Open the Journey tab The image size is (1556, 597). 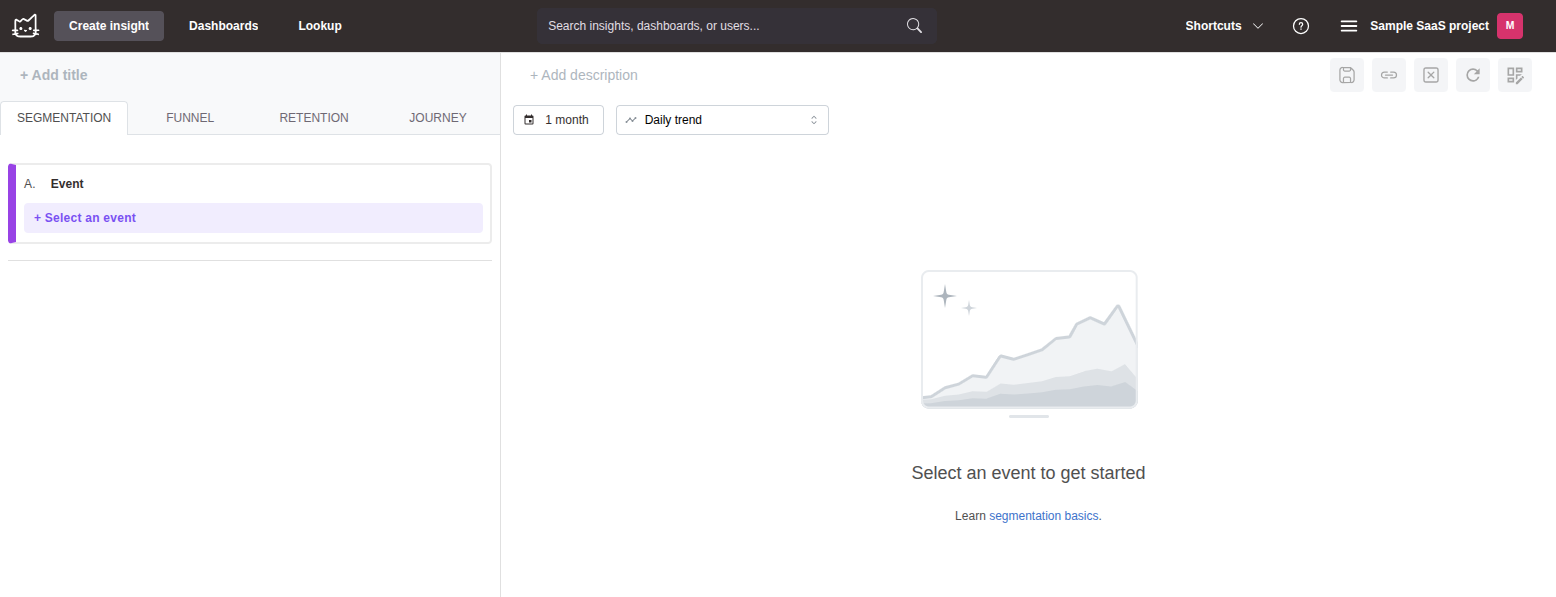pos(438,118)
